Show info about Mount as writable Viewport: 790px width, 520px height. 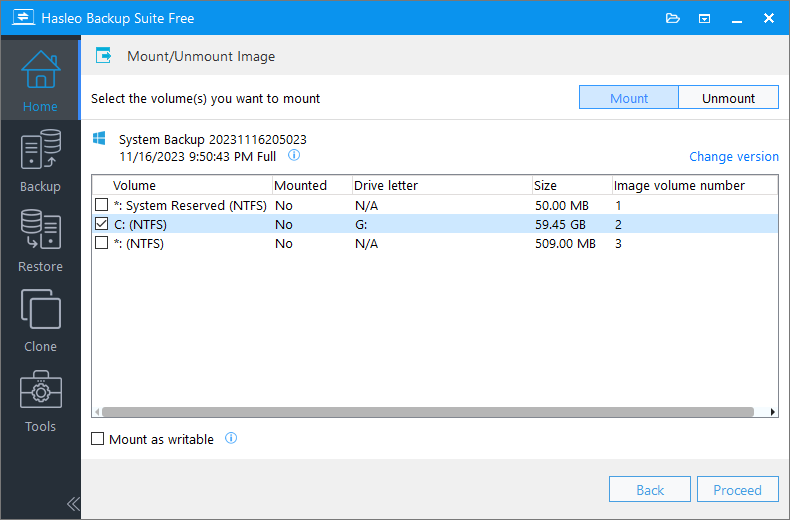231,438
